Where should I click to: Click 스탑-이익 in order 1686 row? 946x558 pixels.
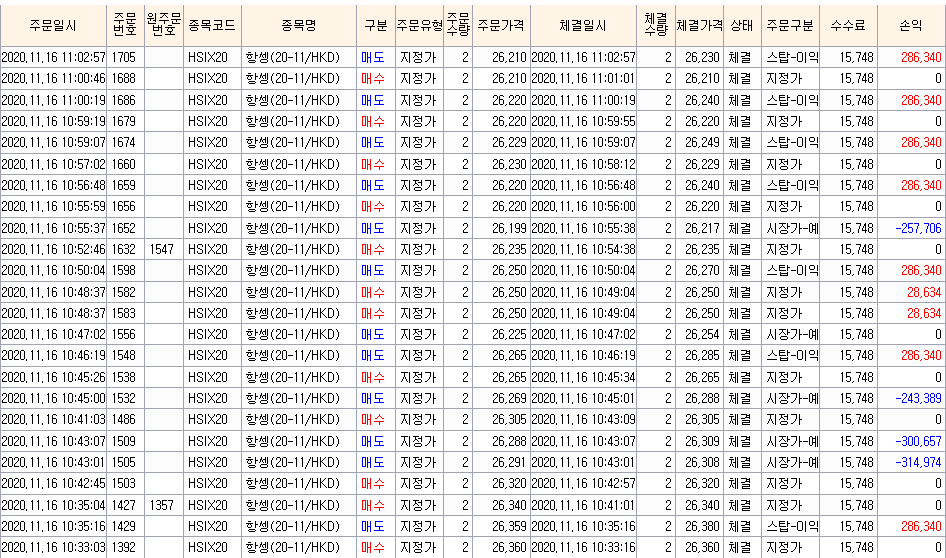792,100
